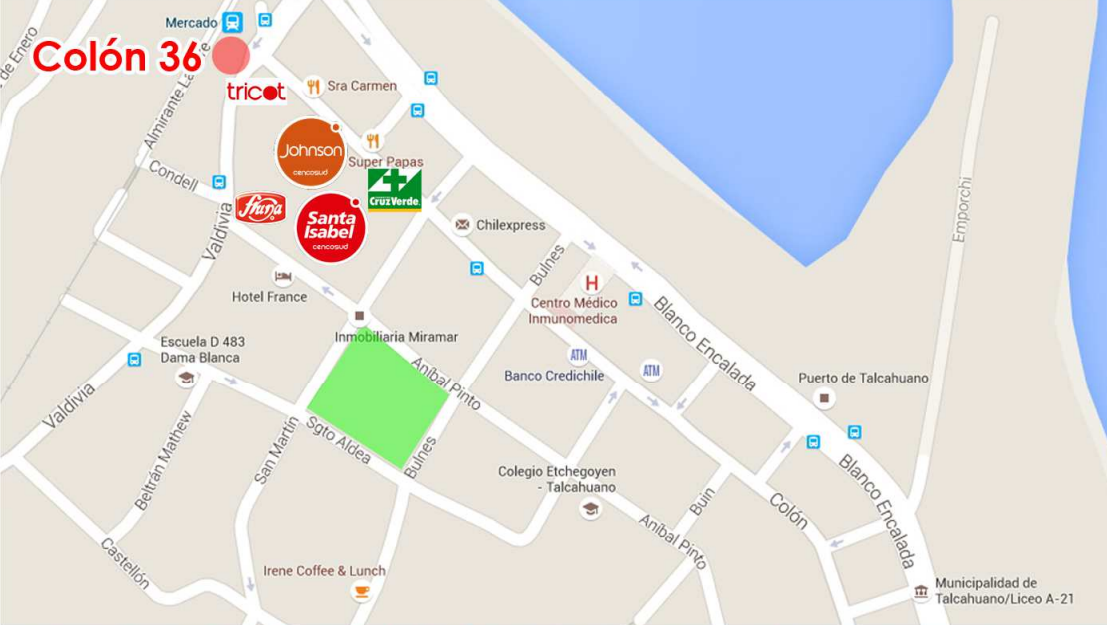Open the Chilexpress mail envelope icon
This screenshot has width=1107, height=625.
click(462, 225)
